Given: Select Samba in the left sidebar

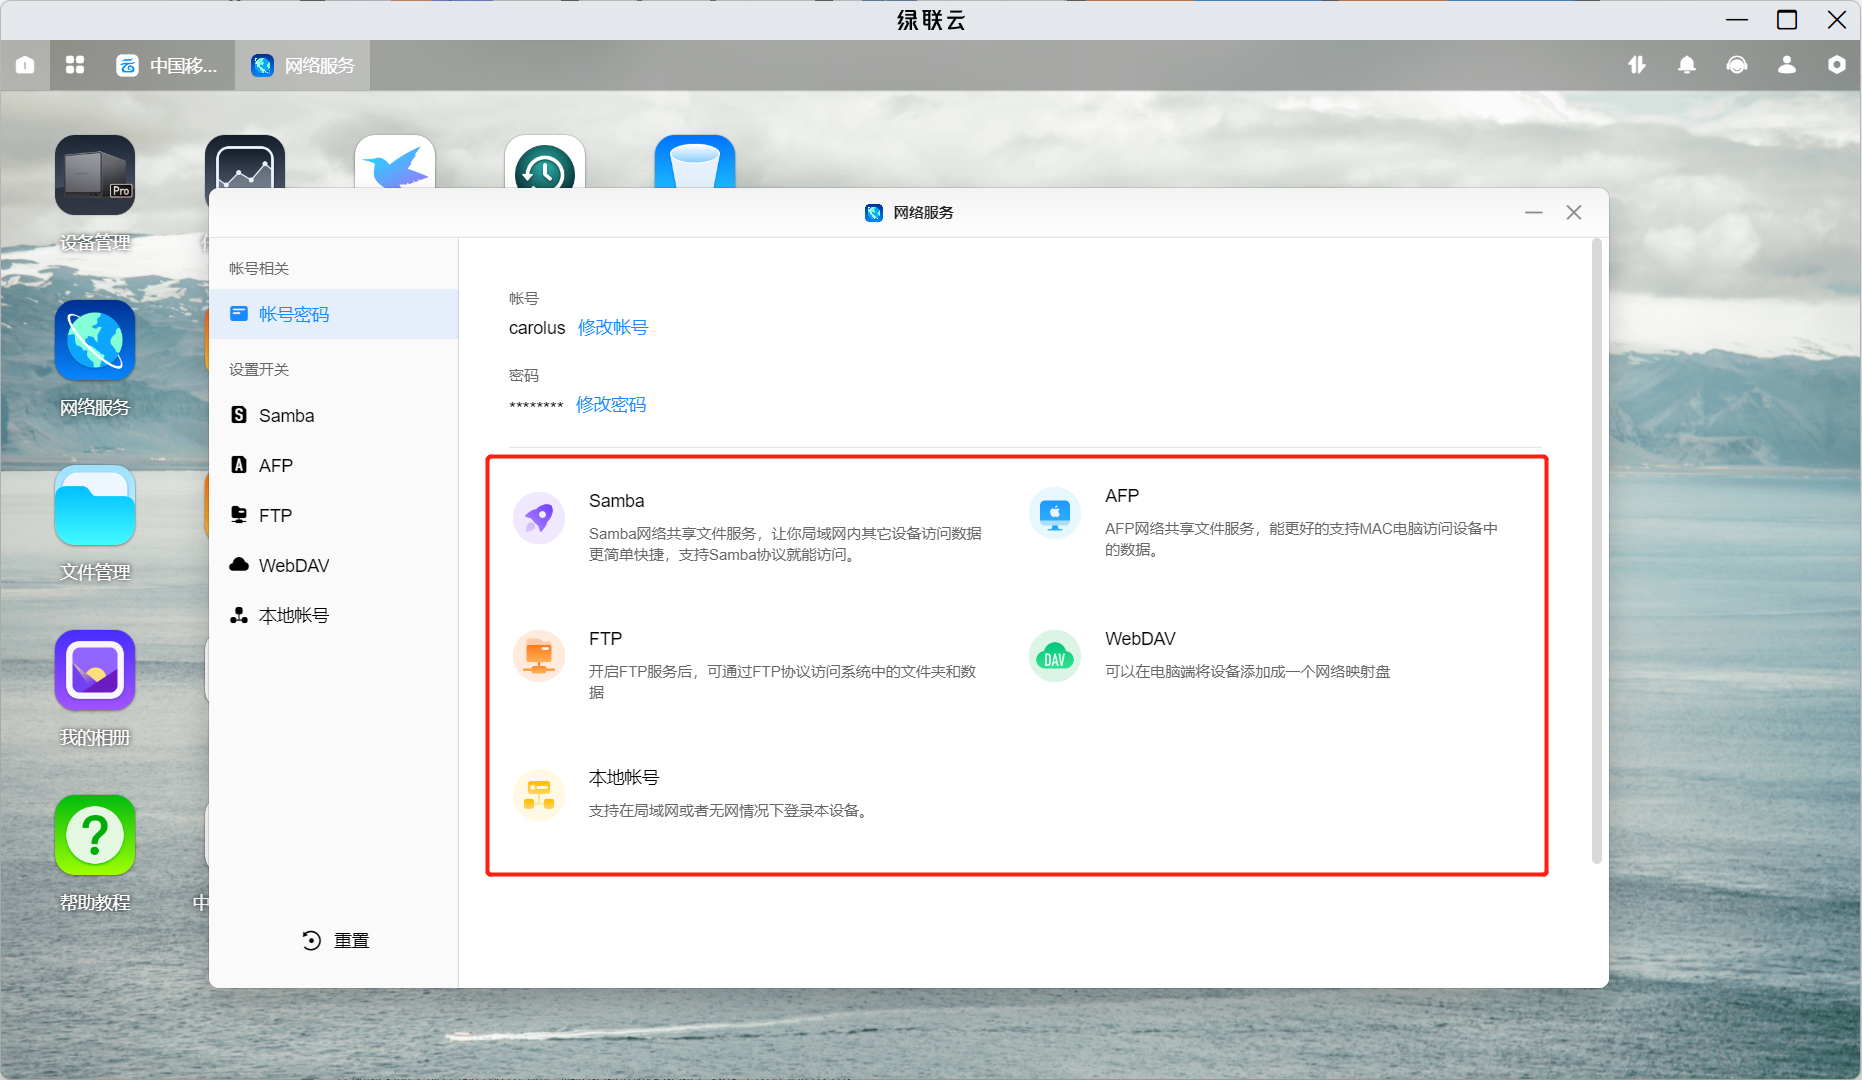Looking at the screenshot, I should [x=286, y=415].
